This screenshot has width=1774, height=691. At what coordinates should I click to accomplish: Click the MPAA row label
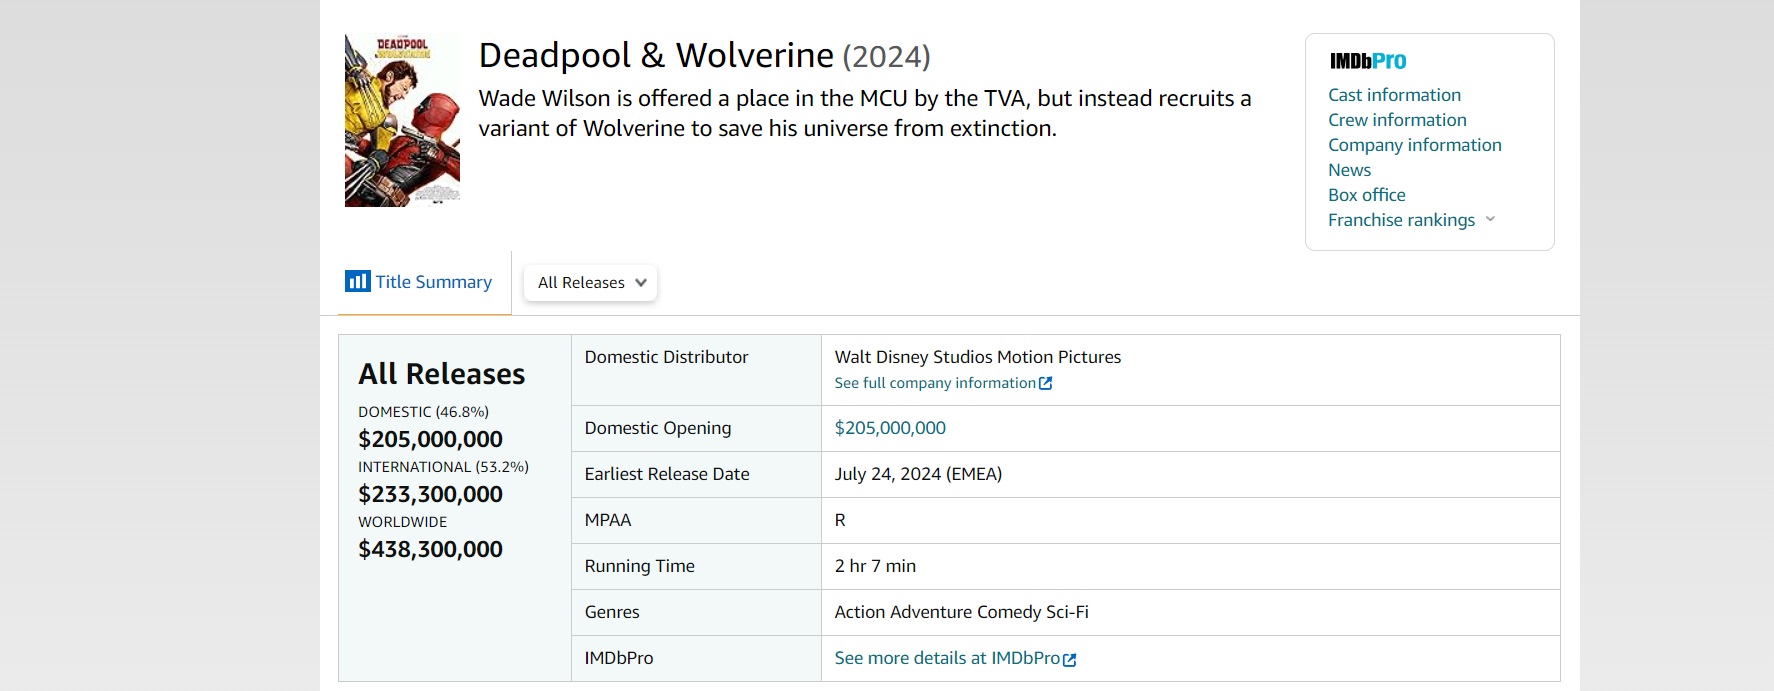tap(608, 520)
